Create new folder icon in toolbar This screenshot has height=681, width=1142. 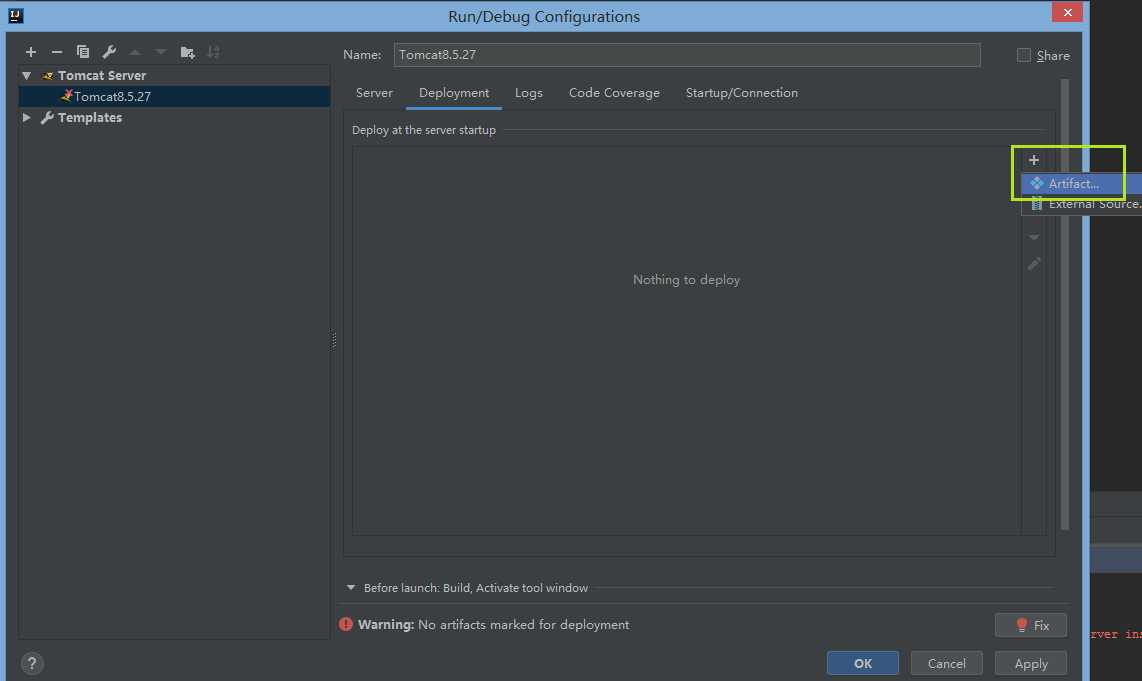[187, 52]
